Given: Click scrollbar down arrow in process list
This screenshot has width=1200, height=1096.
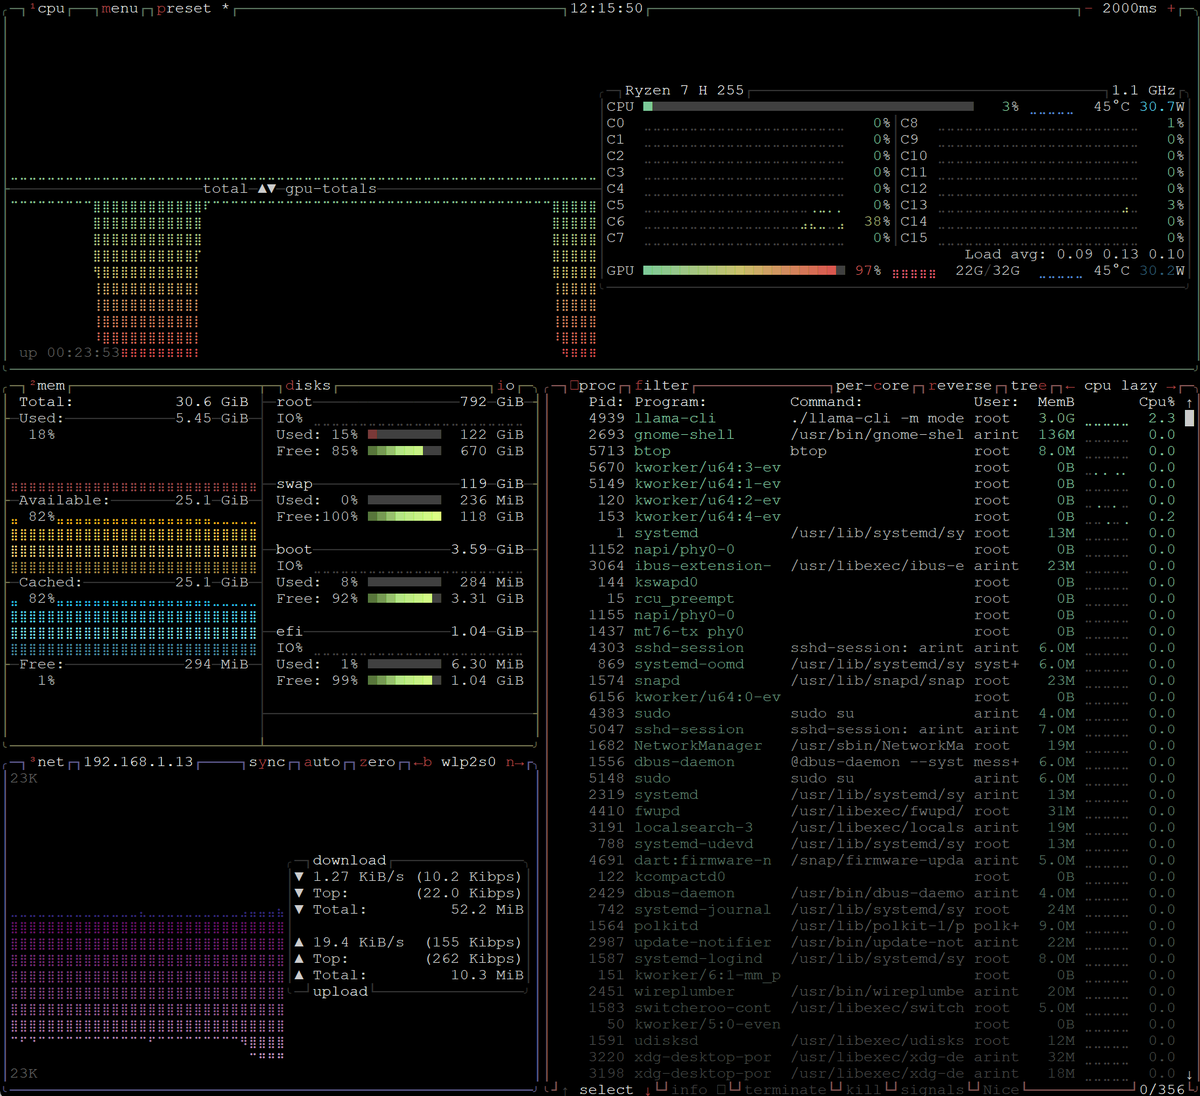Looking at the screenshot, I should [x=1189, y=1074].
